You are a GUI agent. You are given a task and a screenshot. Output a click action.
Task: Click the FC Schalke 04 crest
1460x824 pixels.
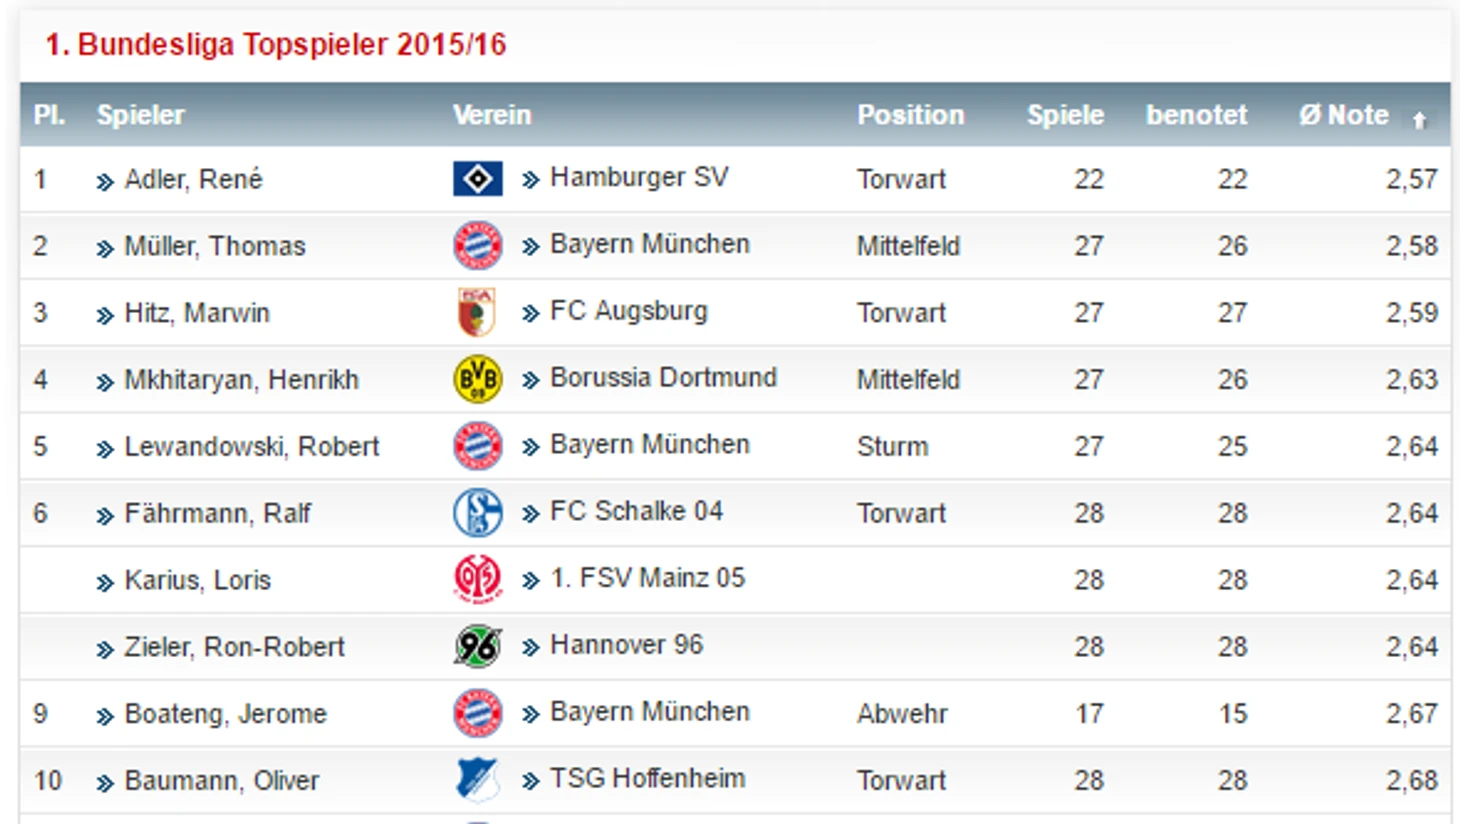tap(478, 513)
